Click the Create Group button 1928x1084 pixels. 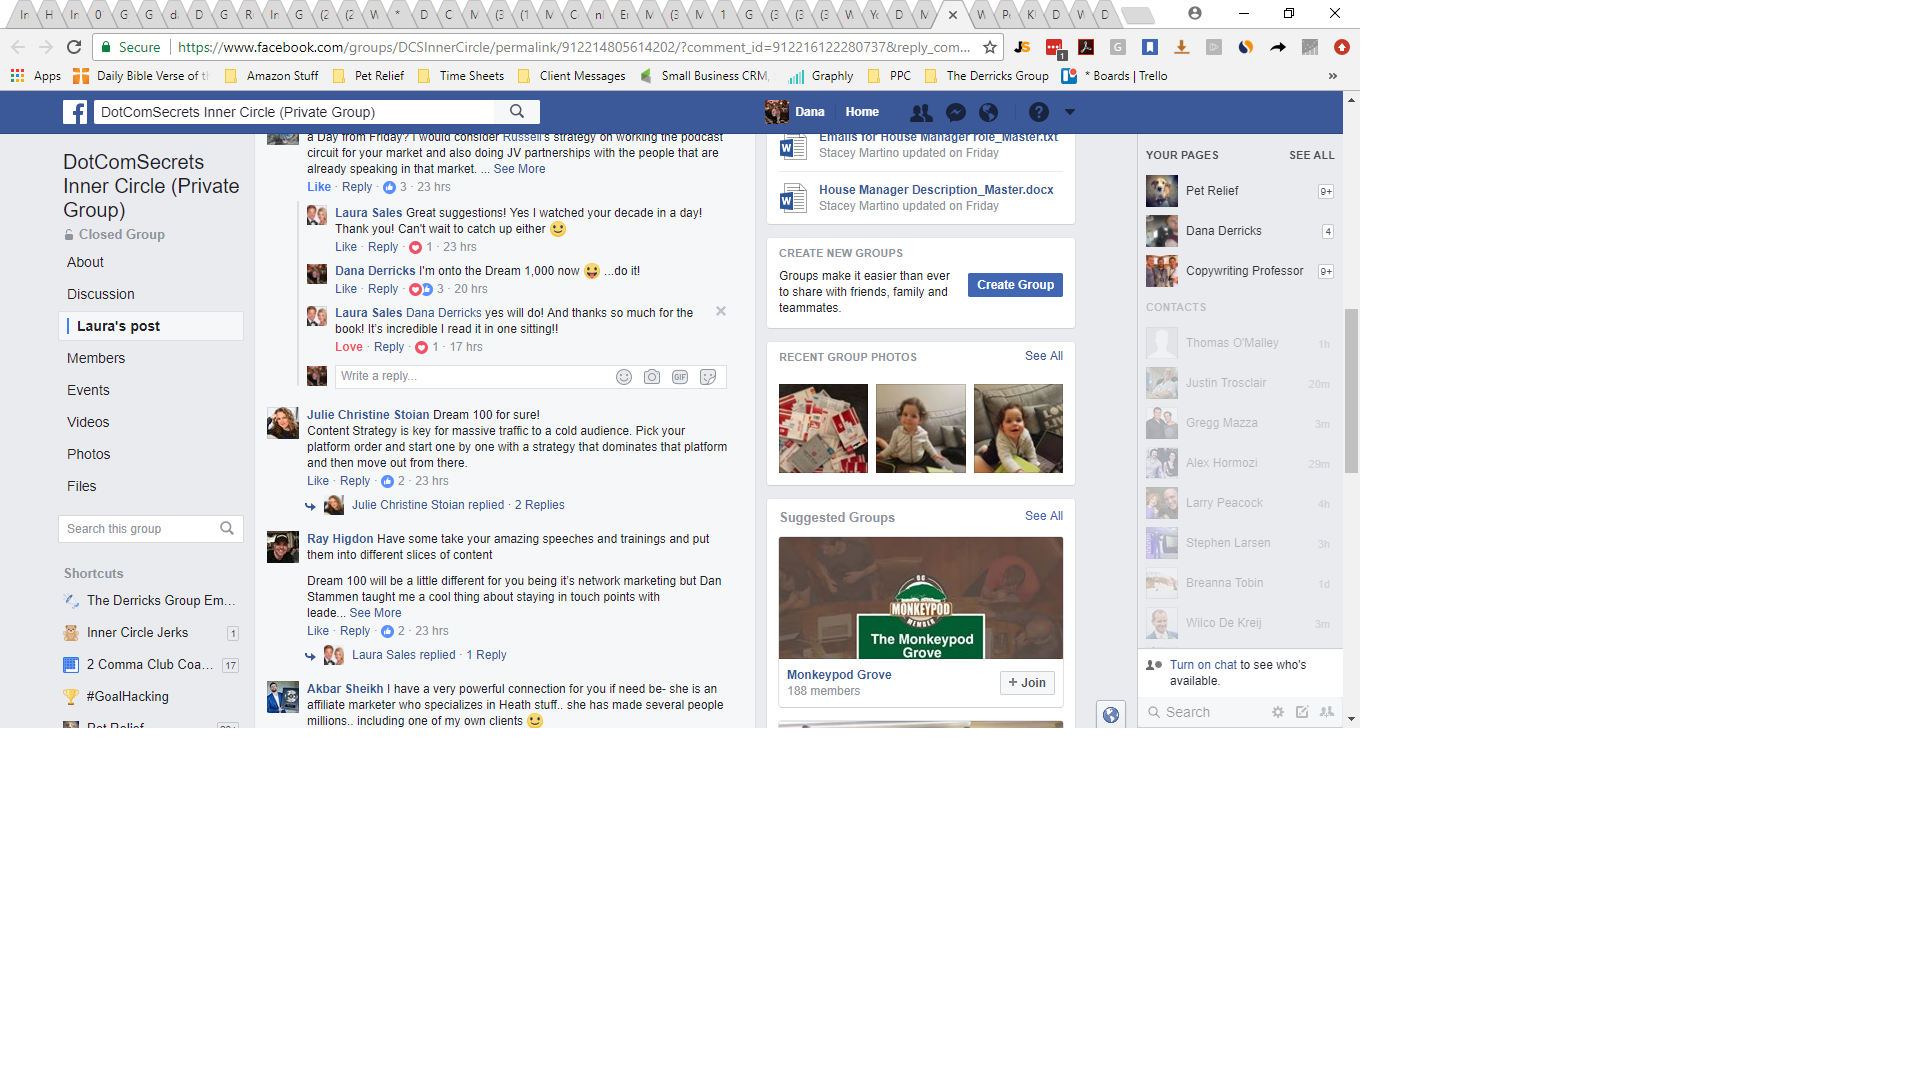click(x=1015, y=285)
